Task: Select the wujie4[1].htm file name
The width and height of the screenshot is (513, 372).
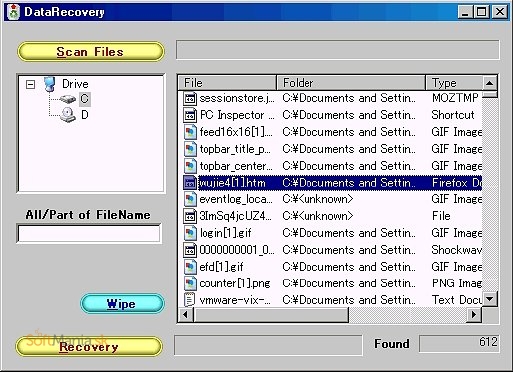Action: (x=232, y=183)
